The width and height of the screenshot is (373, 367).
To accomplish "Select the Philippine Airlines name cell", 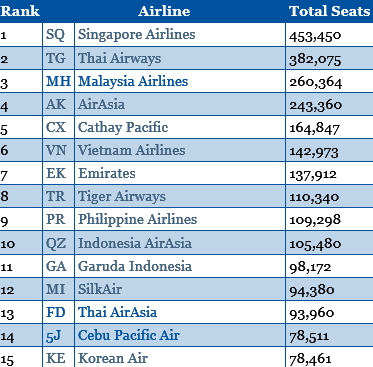I will [x=180, y=219].
